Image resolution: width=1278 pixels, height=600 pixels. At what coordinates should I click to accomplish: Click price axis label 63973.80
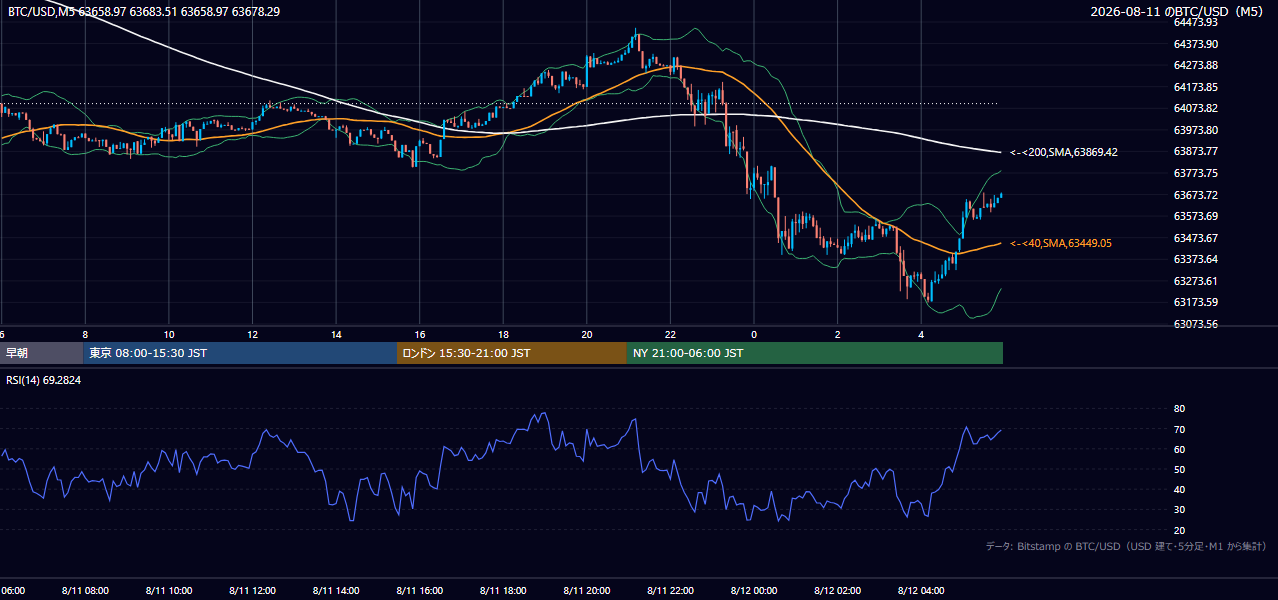tap(1195, 130)
